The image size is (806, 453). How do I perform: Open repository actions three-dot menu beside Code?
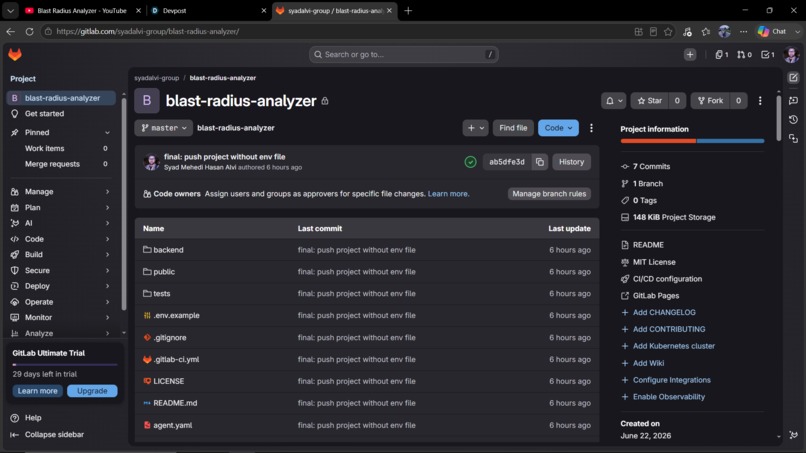[x=591, y=128]
